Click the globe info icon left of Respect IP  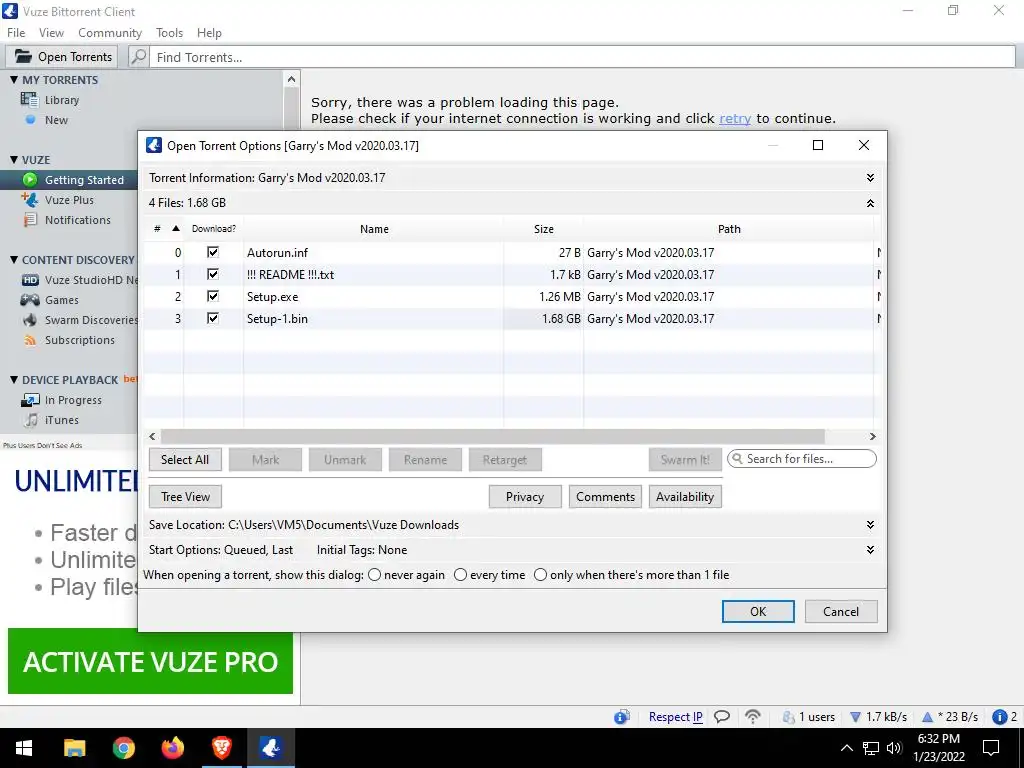point(622,717)
